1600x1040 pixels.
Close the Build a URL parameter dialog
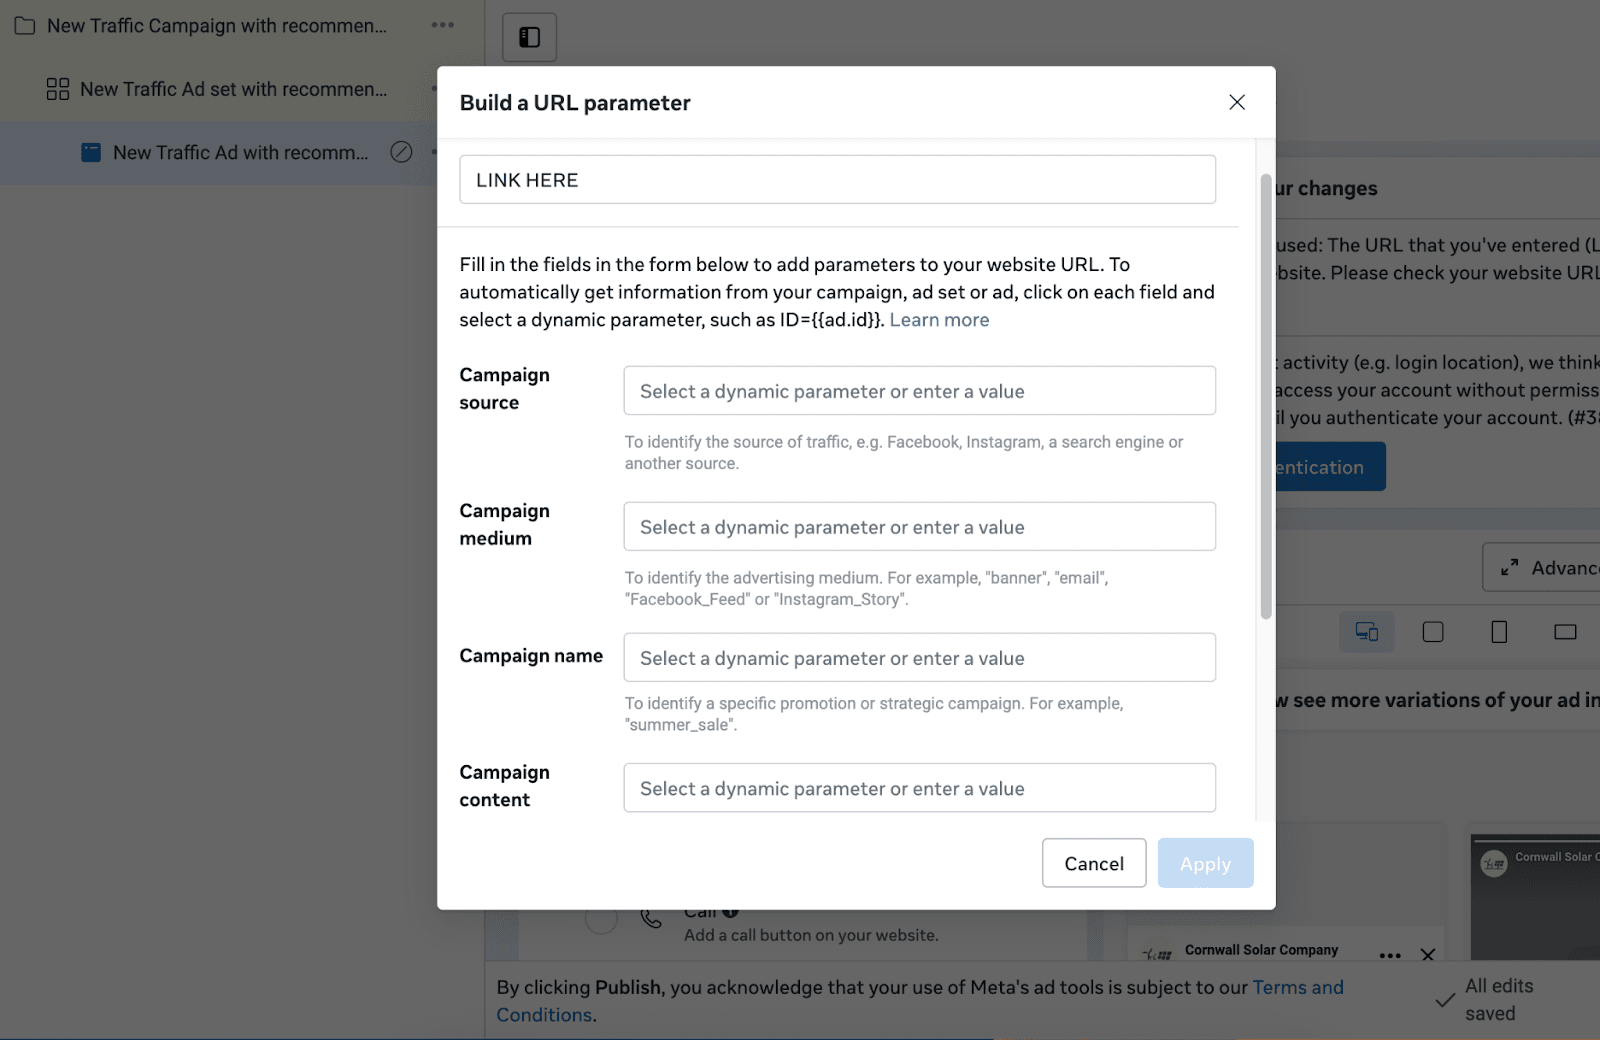(1237, 102)
